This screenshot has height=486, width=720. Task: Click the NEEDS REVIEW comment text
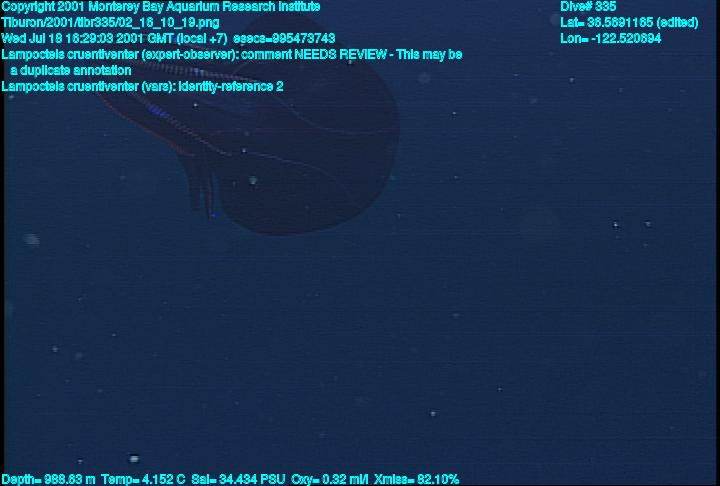[340, 55]
